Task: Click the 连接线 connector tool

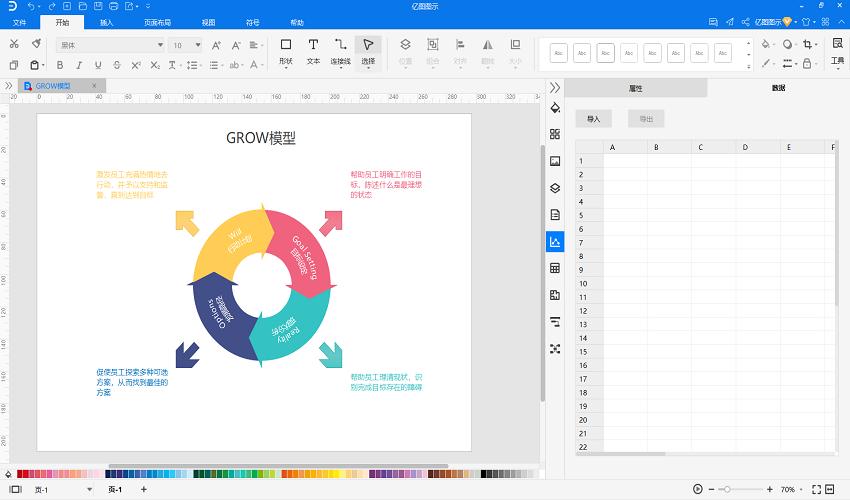Action: (x=341, y=50)
